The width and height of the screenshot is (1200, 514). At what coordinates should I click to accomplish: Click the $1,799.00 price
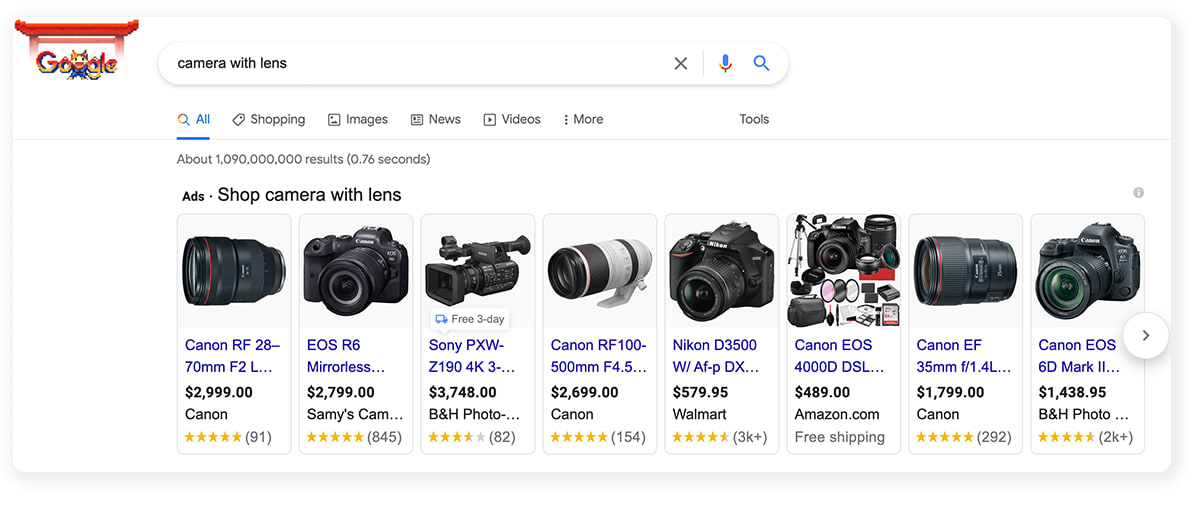coord(951,392)
